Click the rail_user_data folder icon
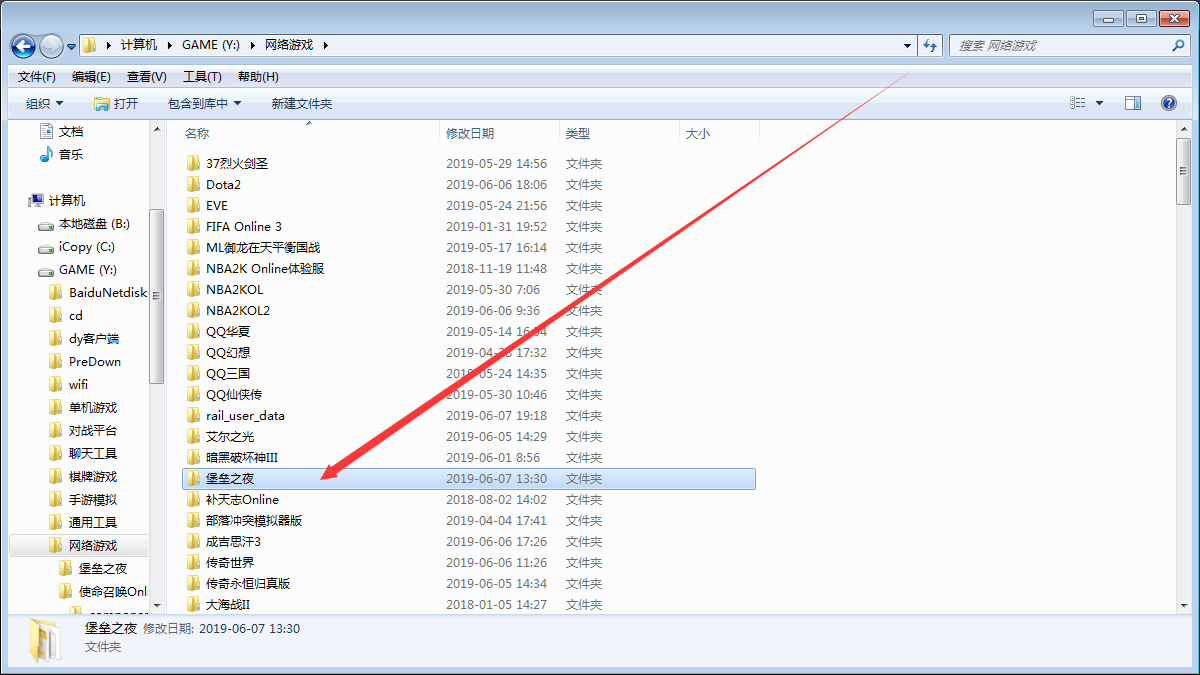 click(194, 415)
